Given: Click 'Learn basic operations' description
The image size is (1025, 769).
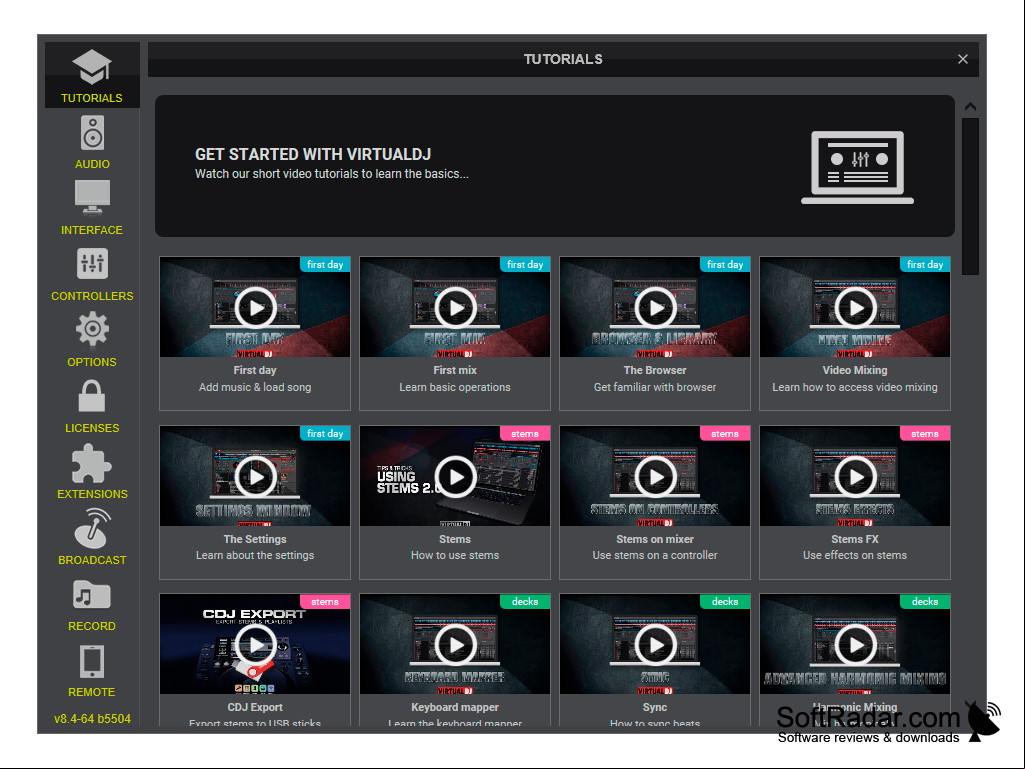Looking at the screenshot, I should pos(455,387).
